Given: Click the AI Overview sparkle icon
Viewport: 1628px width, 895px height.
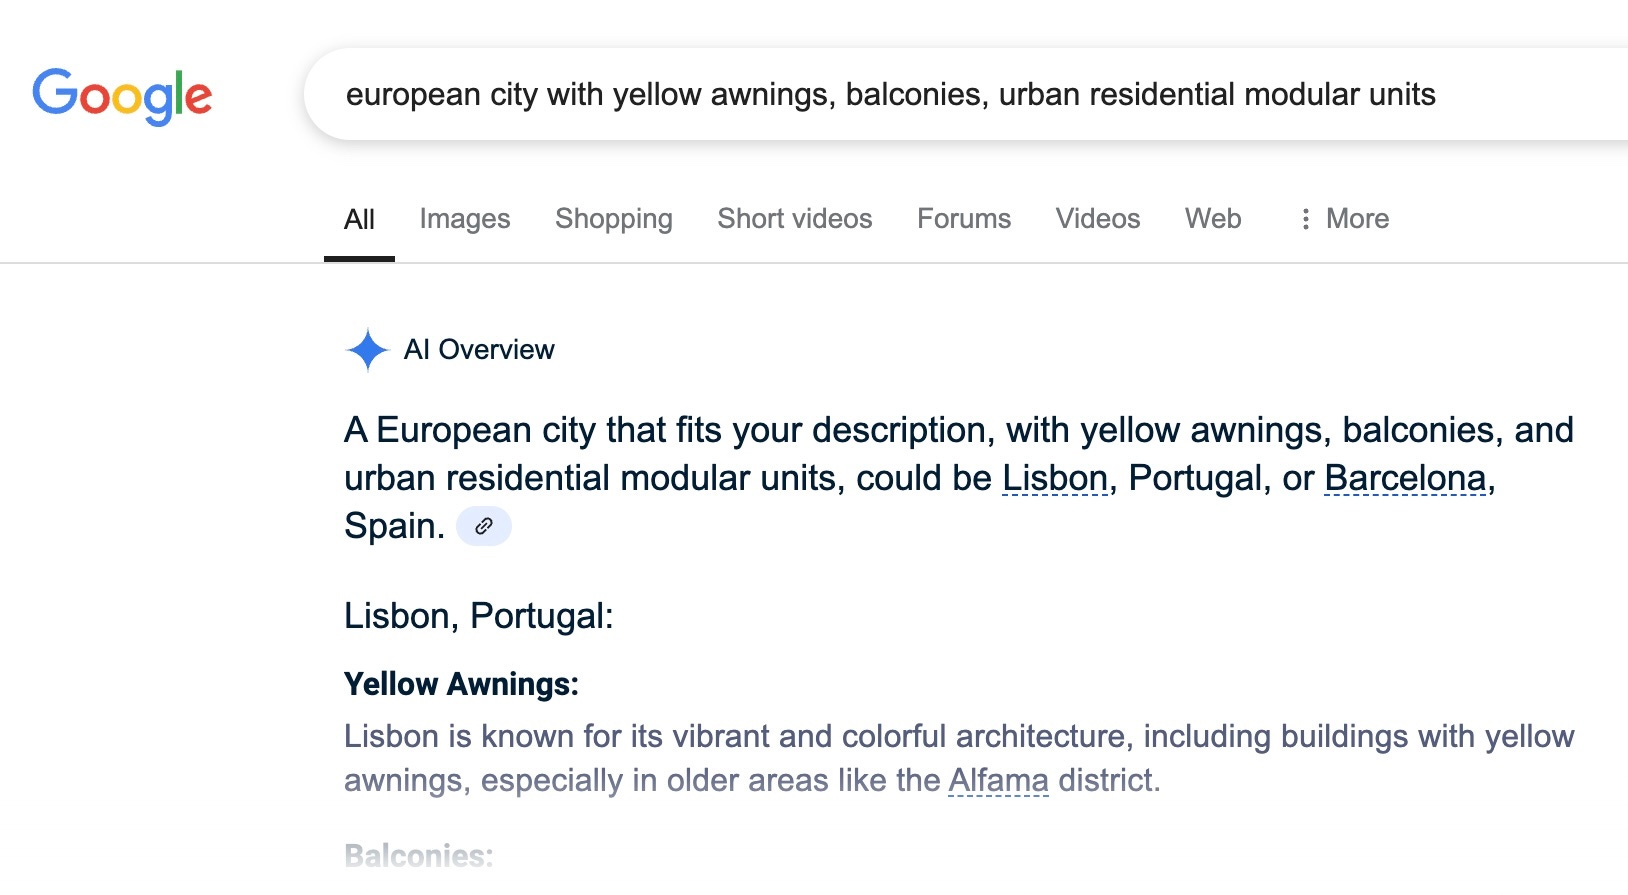Looking at the screenshot, I should 367,350.
